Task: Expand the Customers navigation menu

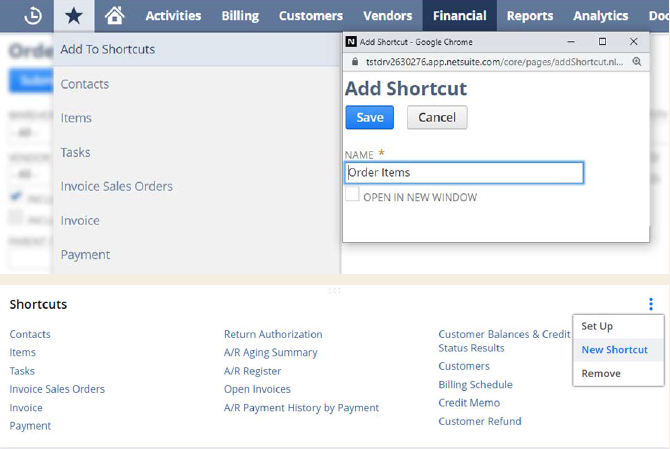Action: pyautogui.click(x=310, y=15)
